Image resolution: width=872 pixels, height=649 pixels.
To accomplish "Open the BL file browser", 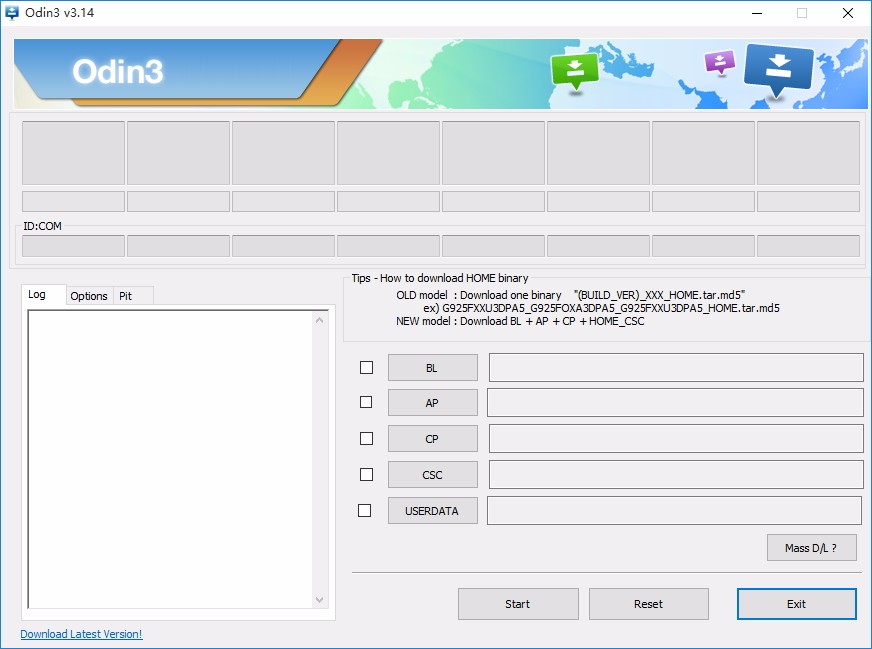I will coord(432,367).
